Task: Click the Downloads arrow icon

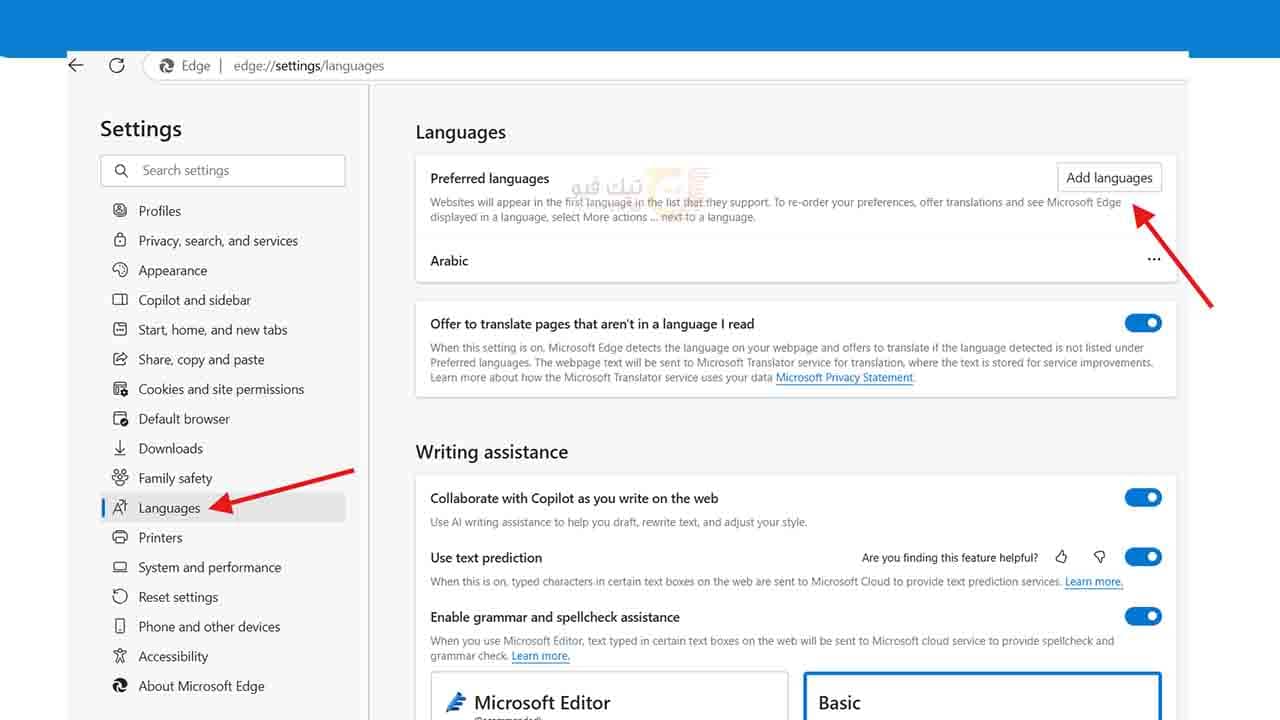Action: click(120, 448)
